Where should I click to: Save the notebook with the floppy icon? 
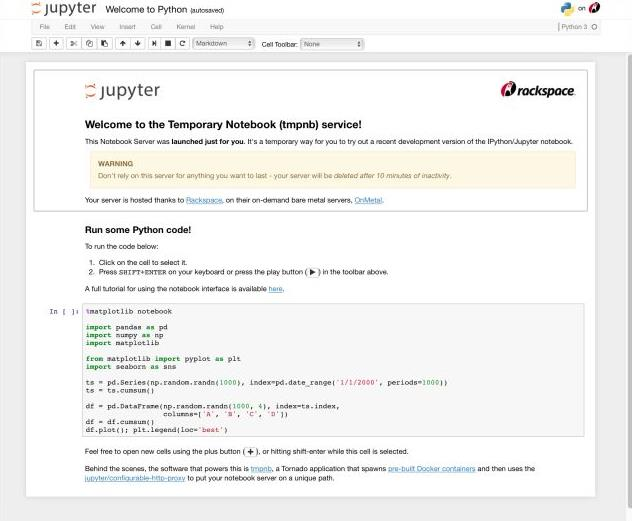click(39, 44)
